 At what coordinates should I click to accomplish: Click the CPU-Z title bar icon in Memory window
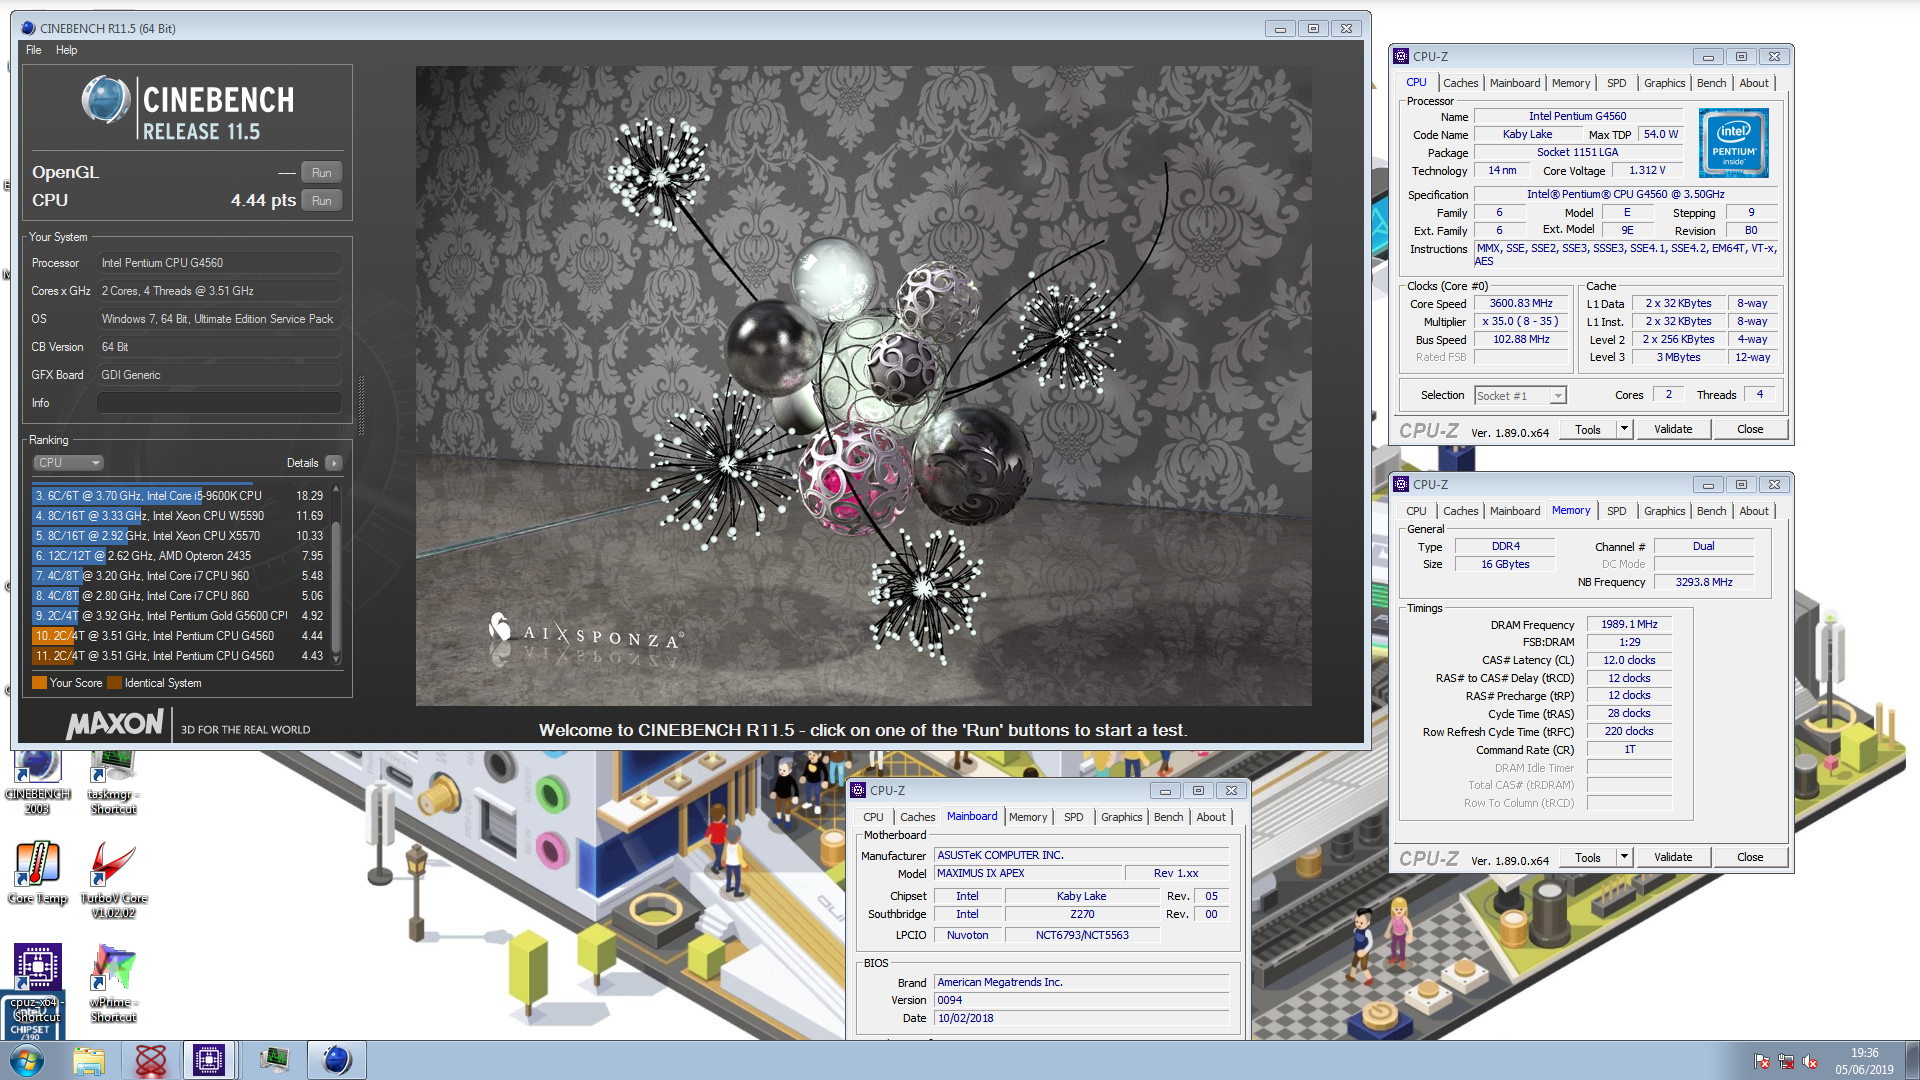(x=1402, y=485)
